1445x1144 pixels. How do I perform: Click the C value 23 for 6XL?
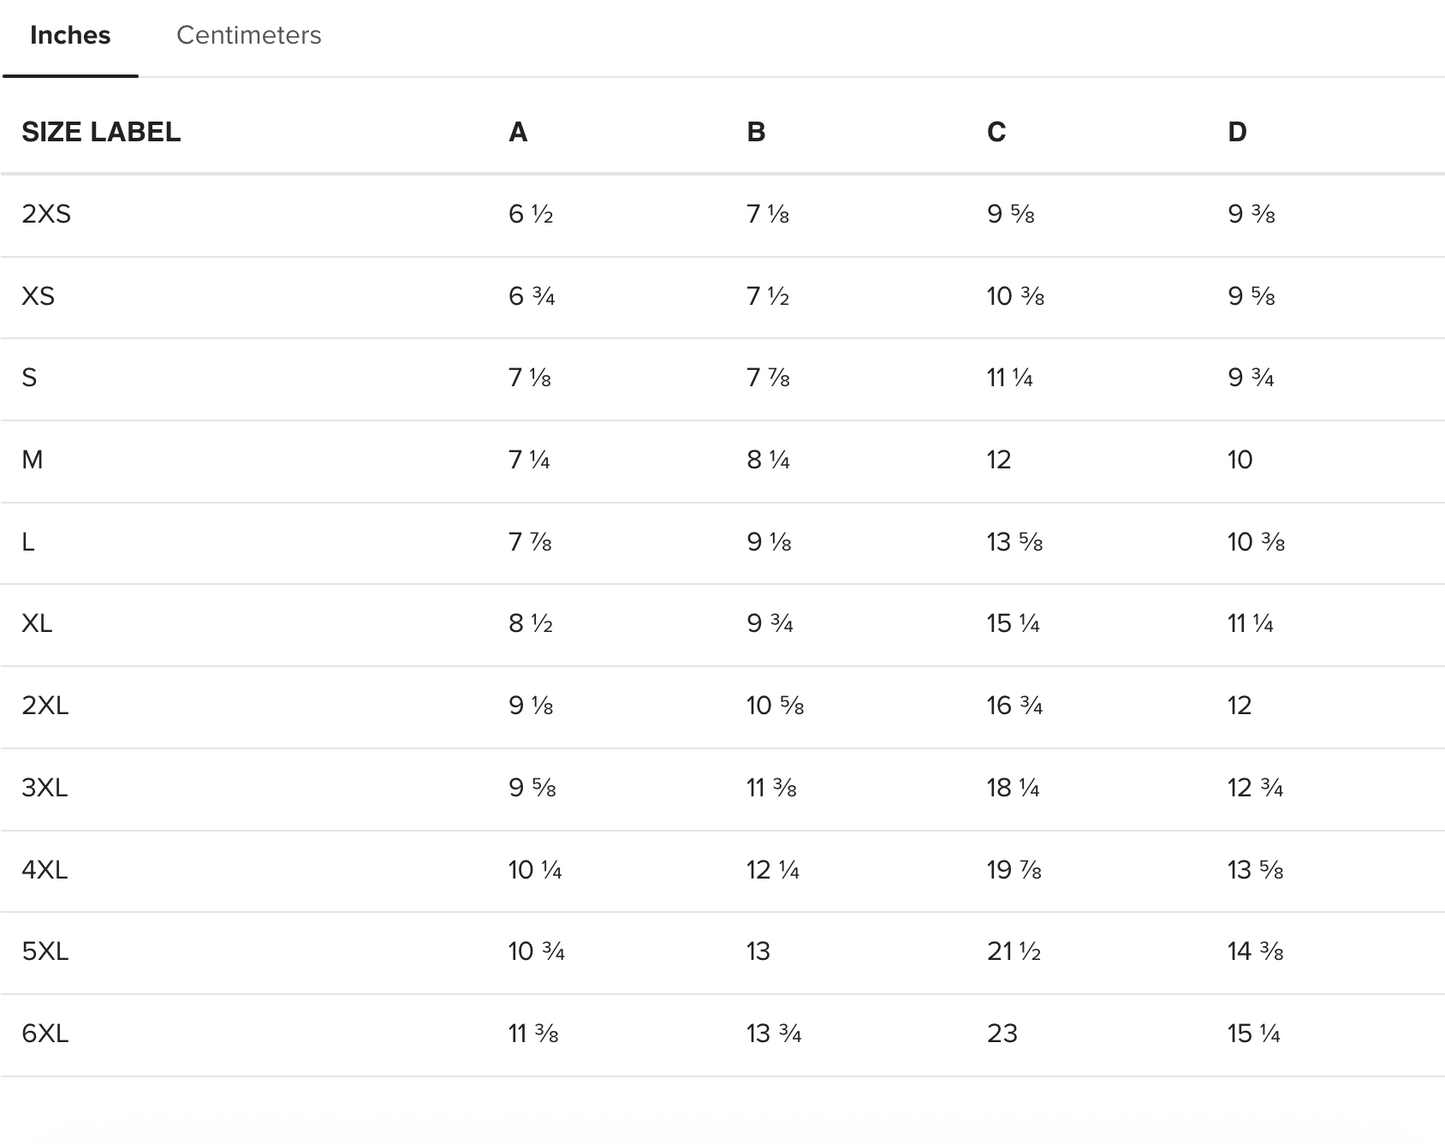tap(1002, 1034)
